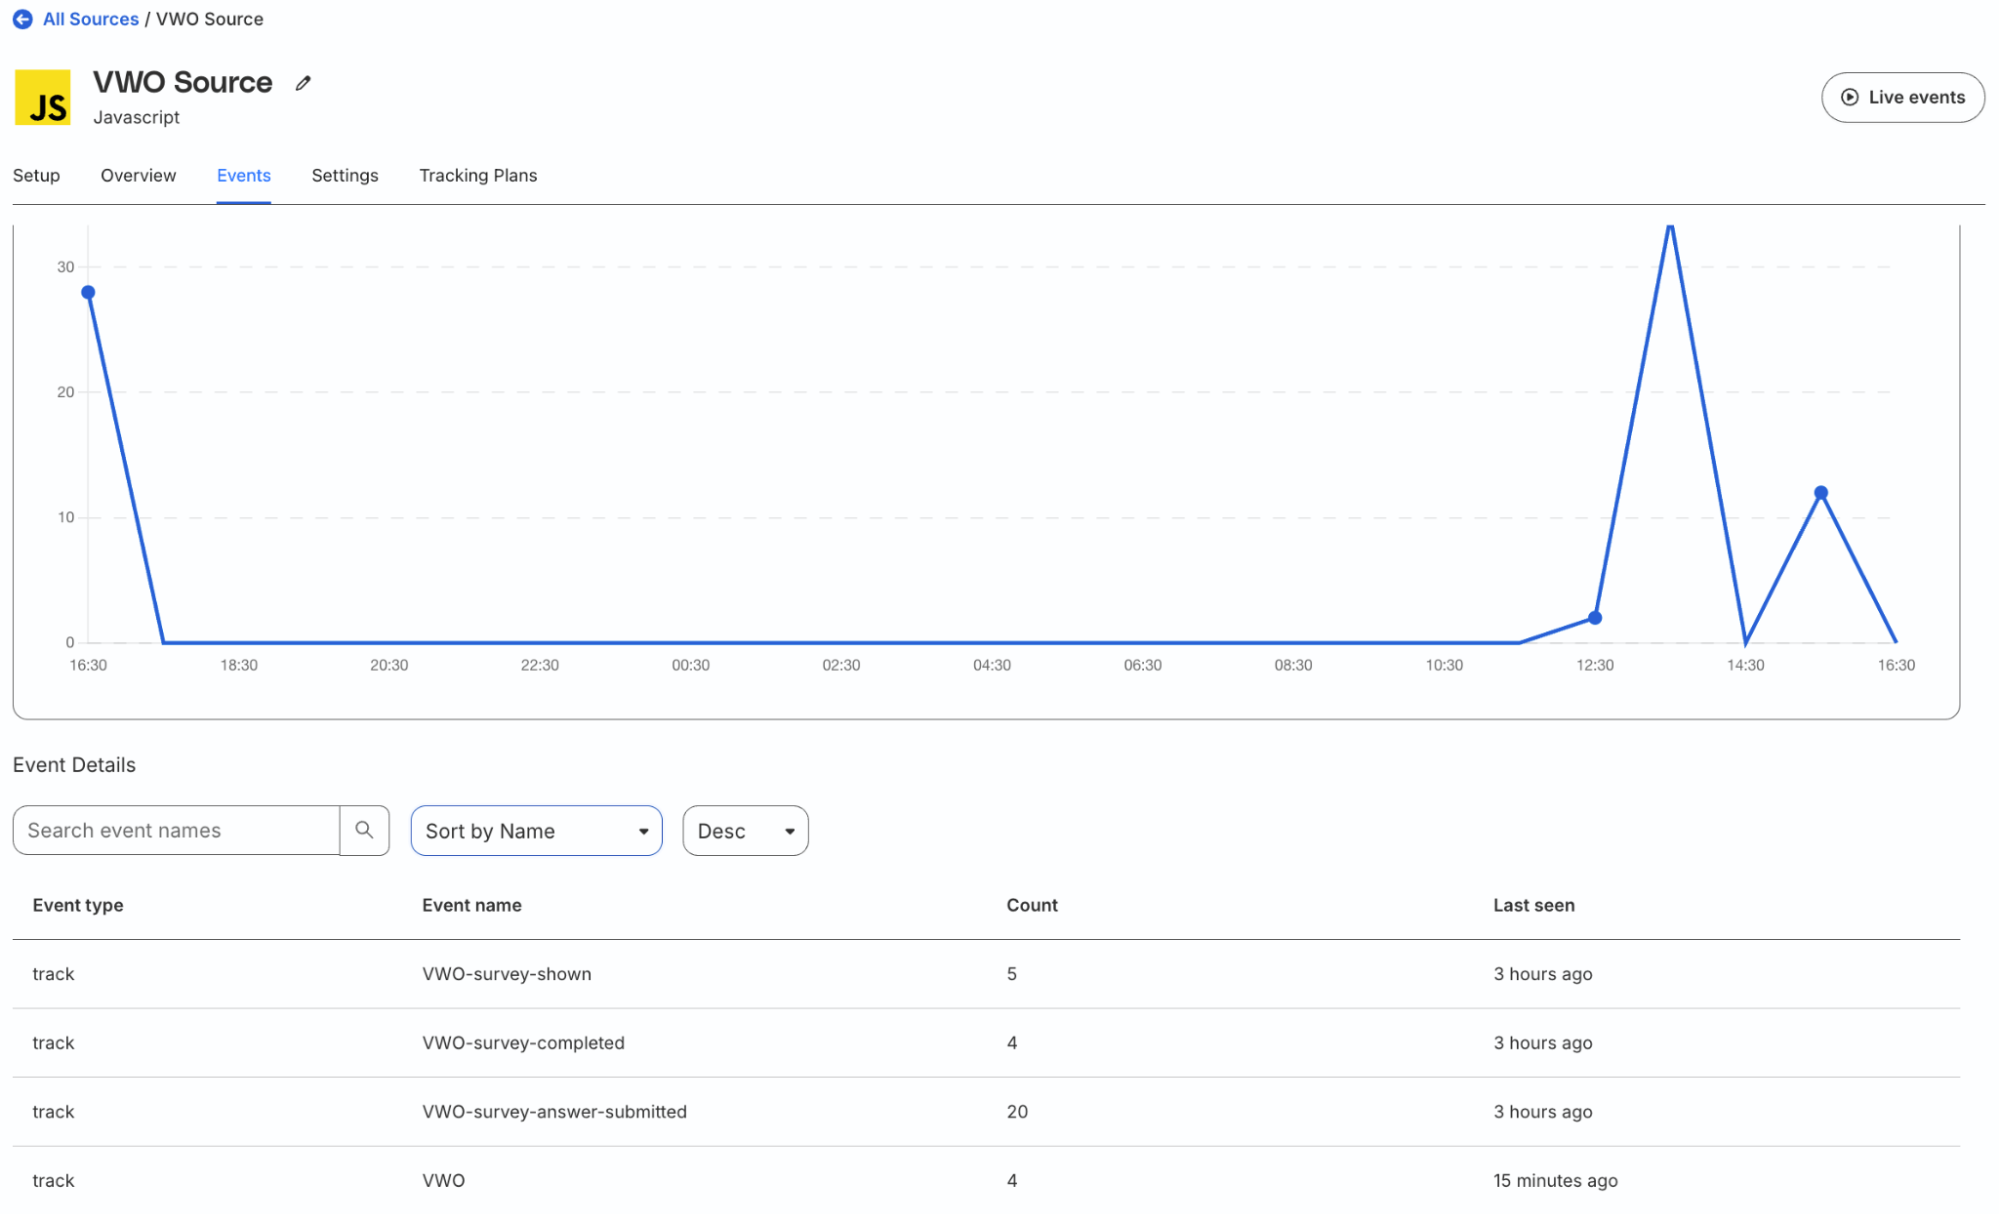Viewport: 1999px width, 1215px height.
Task: Click the chart data point at 12:30
Action: pyautogui.click(x=1595, y=618)
